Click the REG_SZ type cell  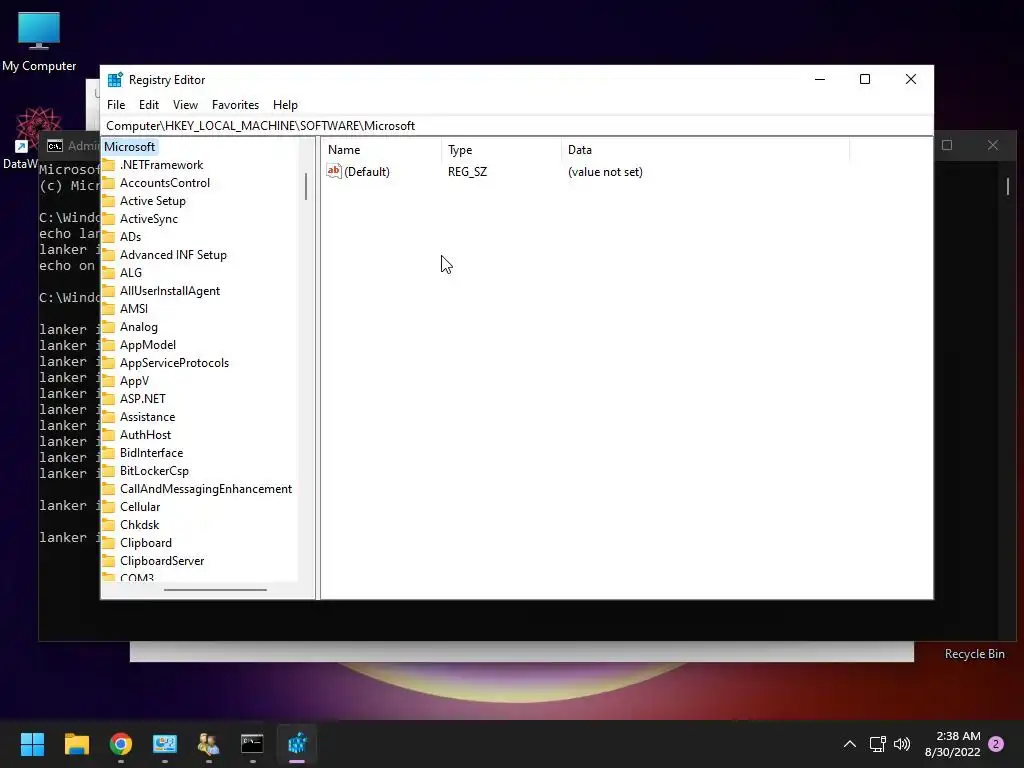467,172
